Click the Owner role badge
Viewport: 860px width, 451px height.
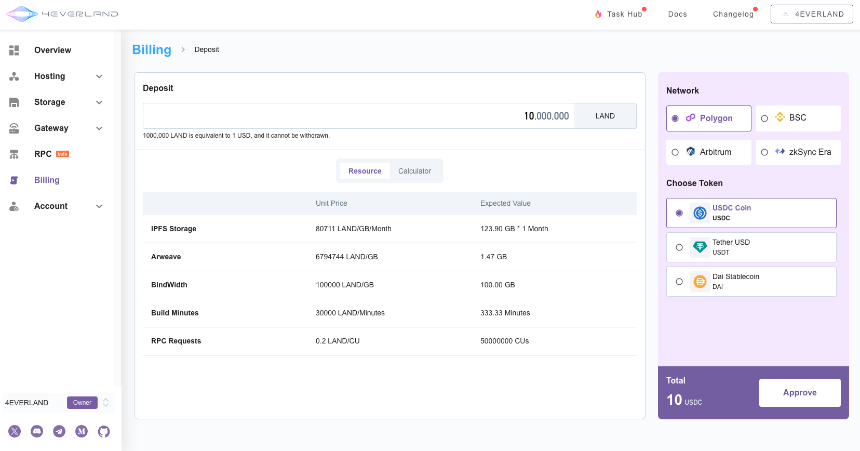(82, 403)
